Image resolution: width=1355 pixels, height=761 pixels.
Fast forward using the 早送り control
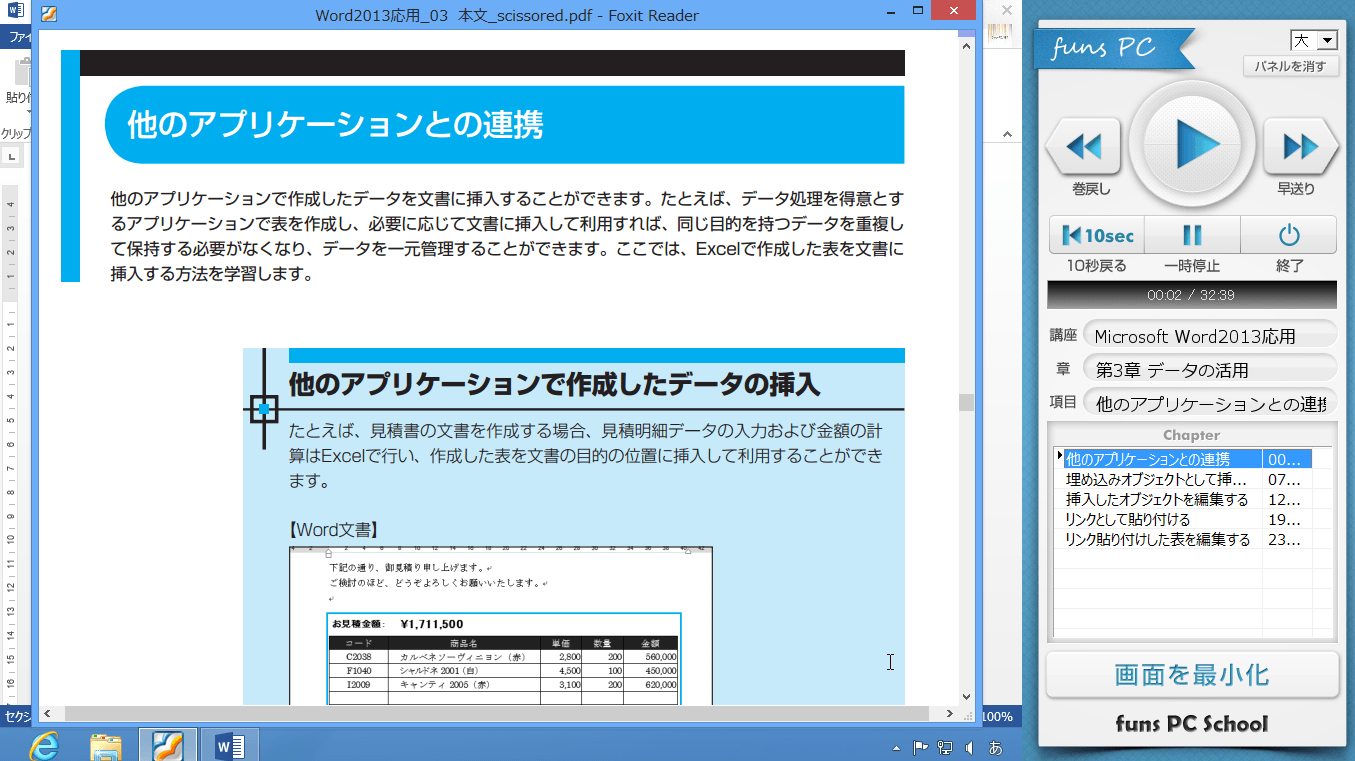pyautogui.click(x=1302, y=146)
